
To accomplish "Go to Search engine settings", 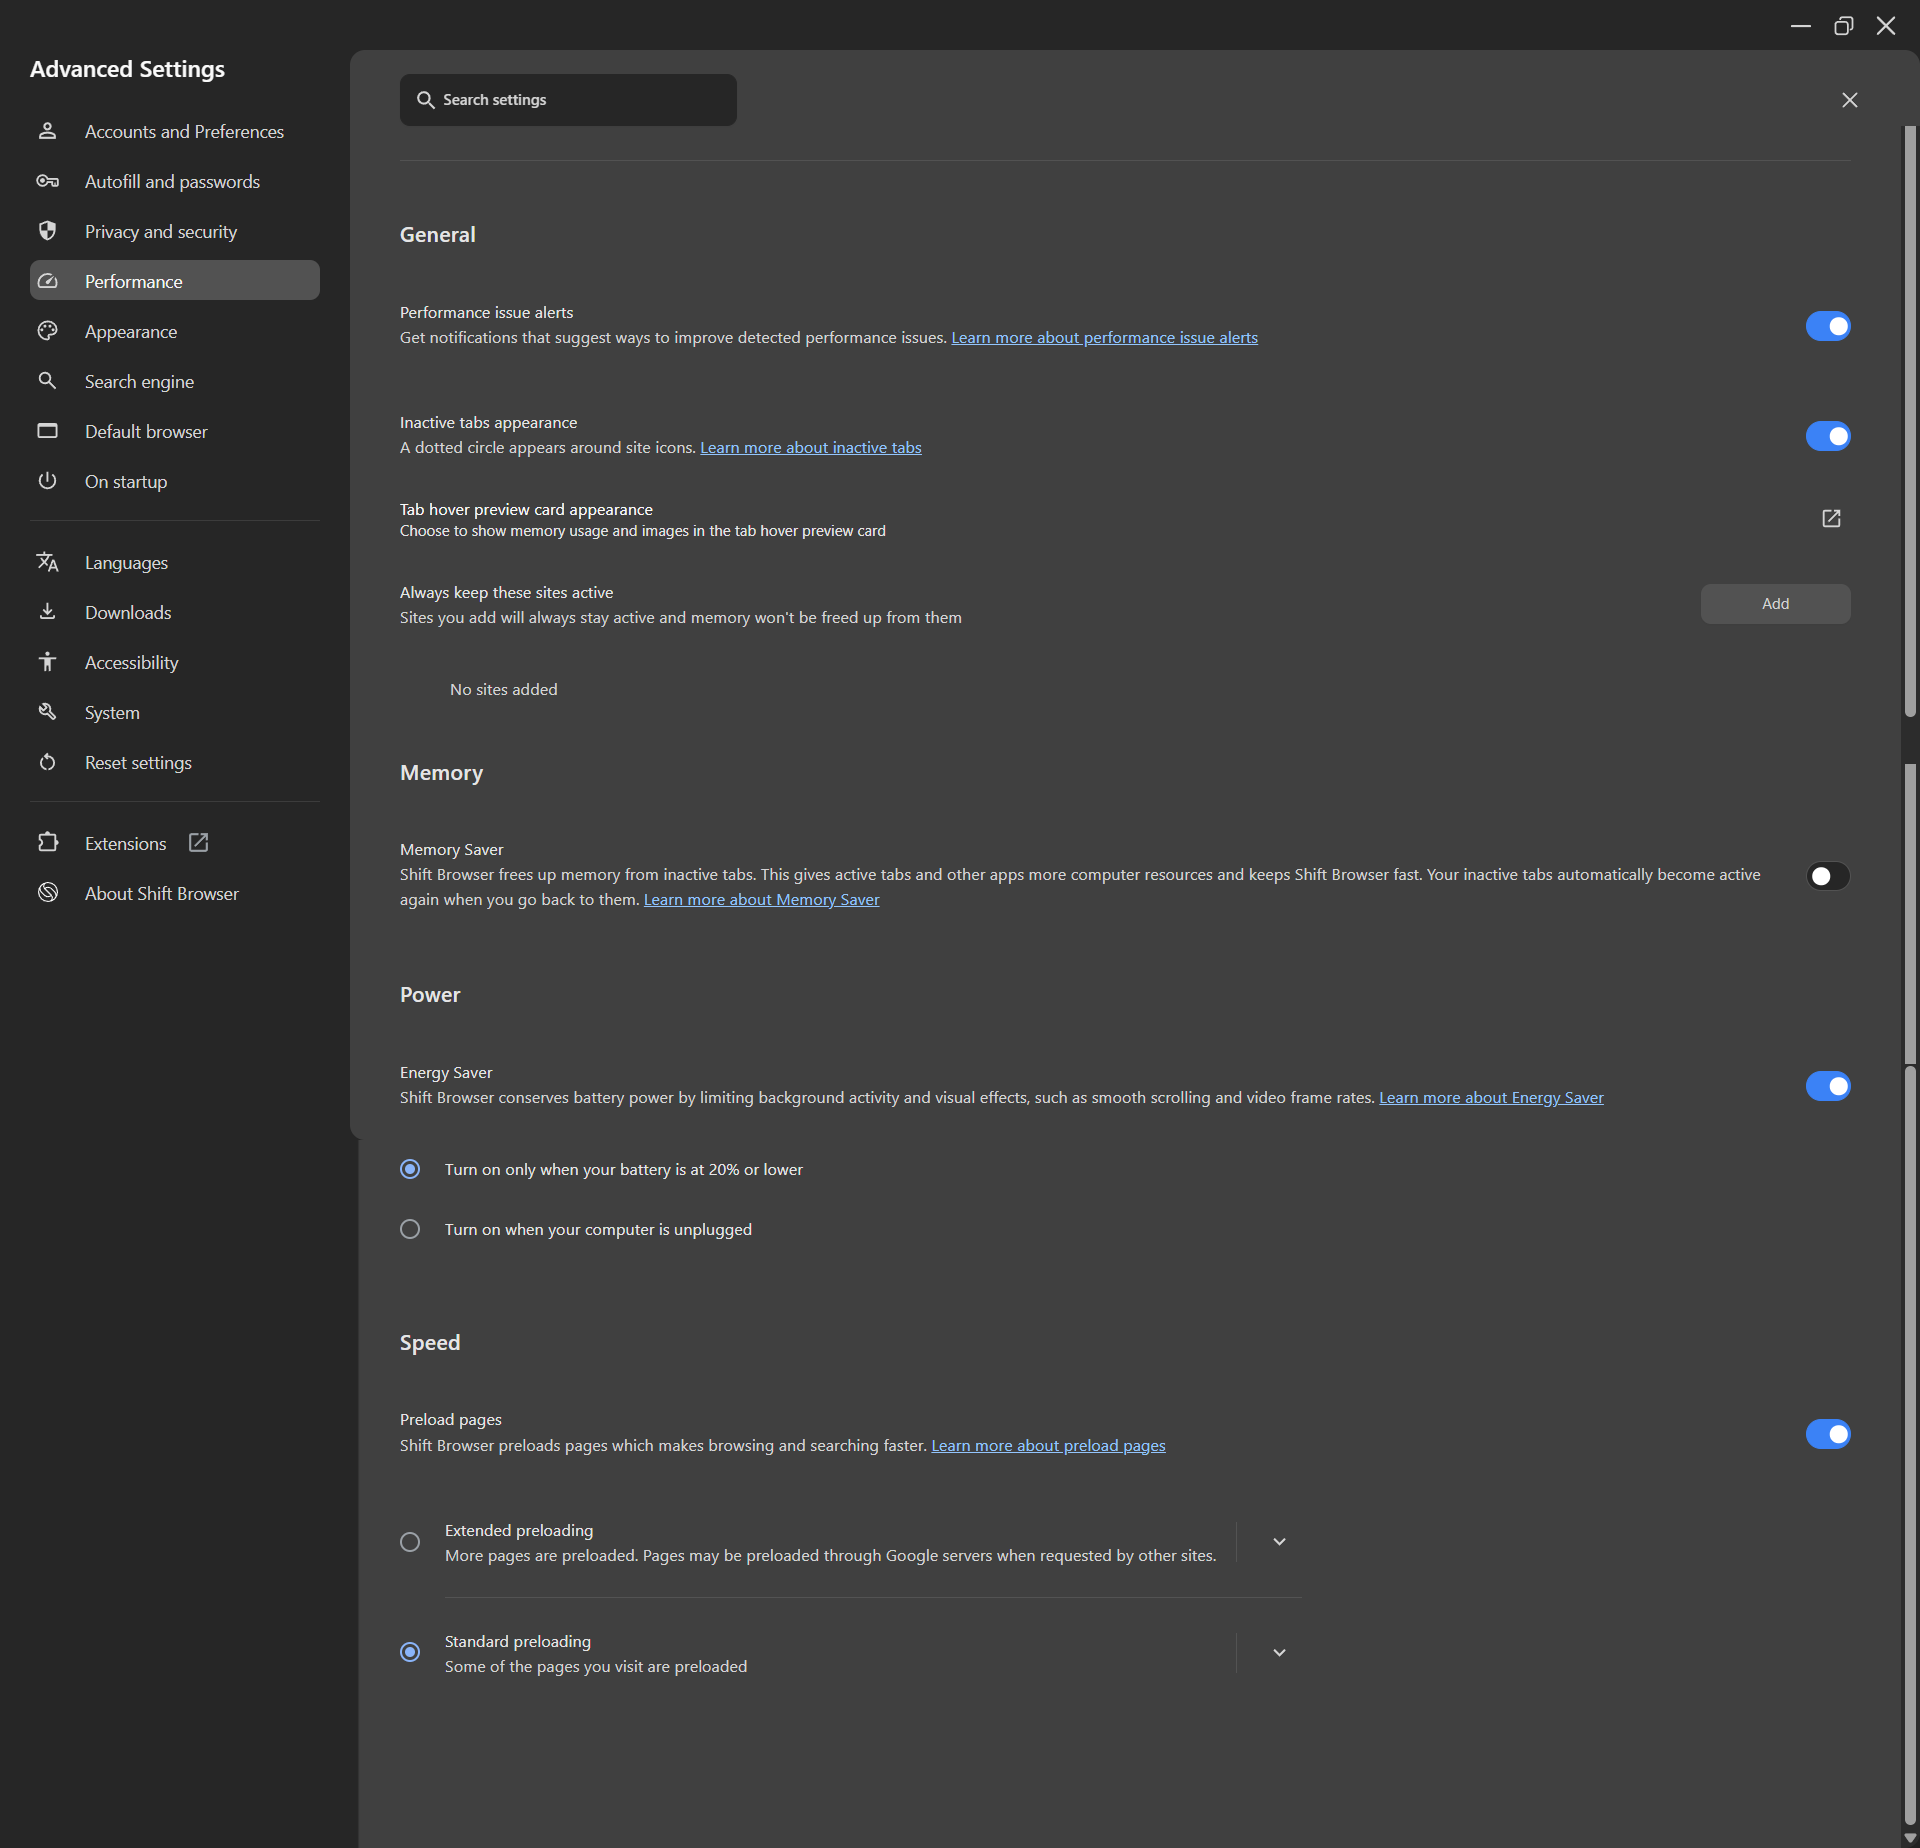I will [175, 381].
